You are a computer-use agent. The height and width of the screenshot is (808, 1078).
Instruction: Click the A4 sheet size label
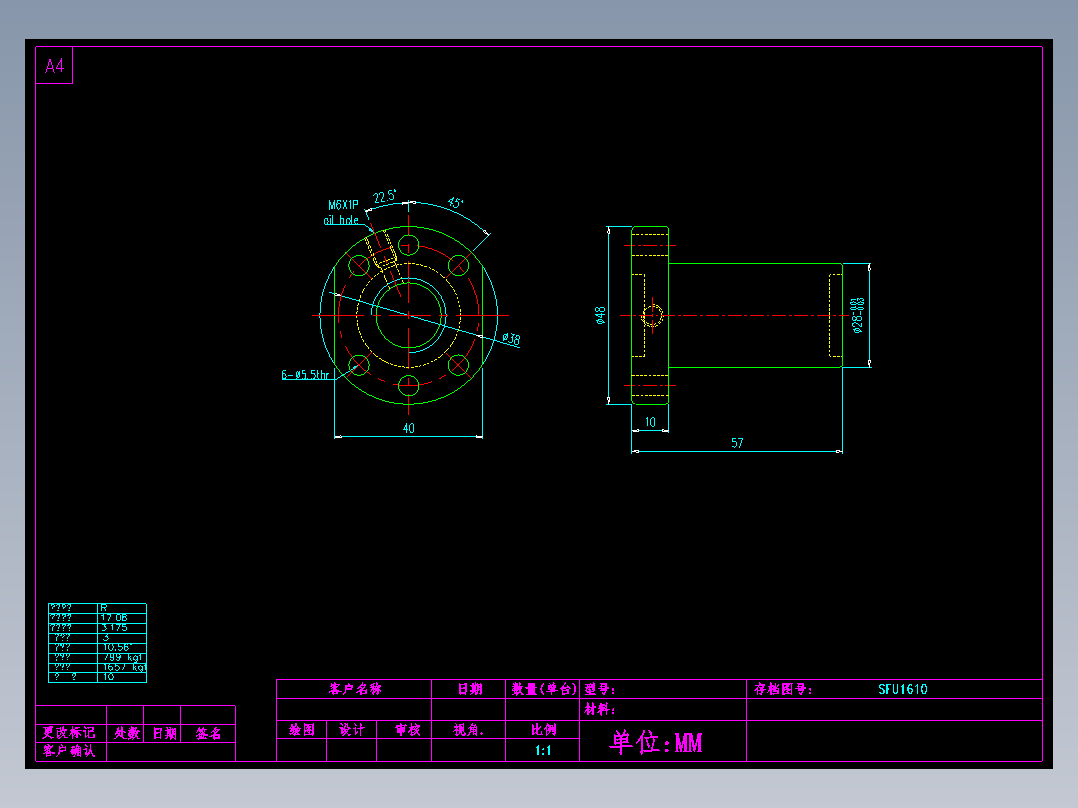tap(54, 66)
